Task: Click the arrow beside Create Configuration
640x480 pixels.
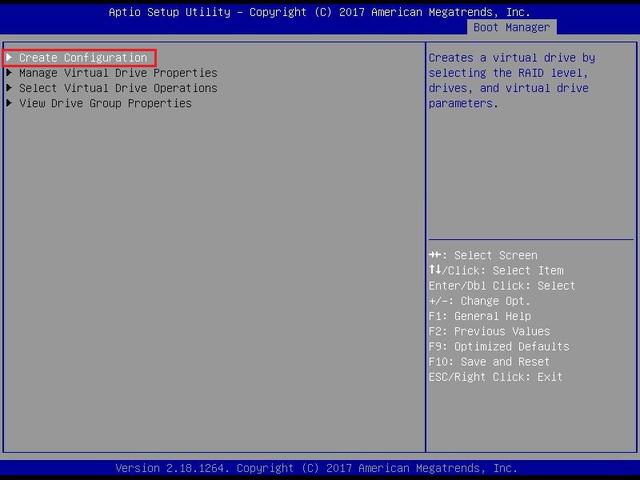Action: 10,58
